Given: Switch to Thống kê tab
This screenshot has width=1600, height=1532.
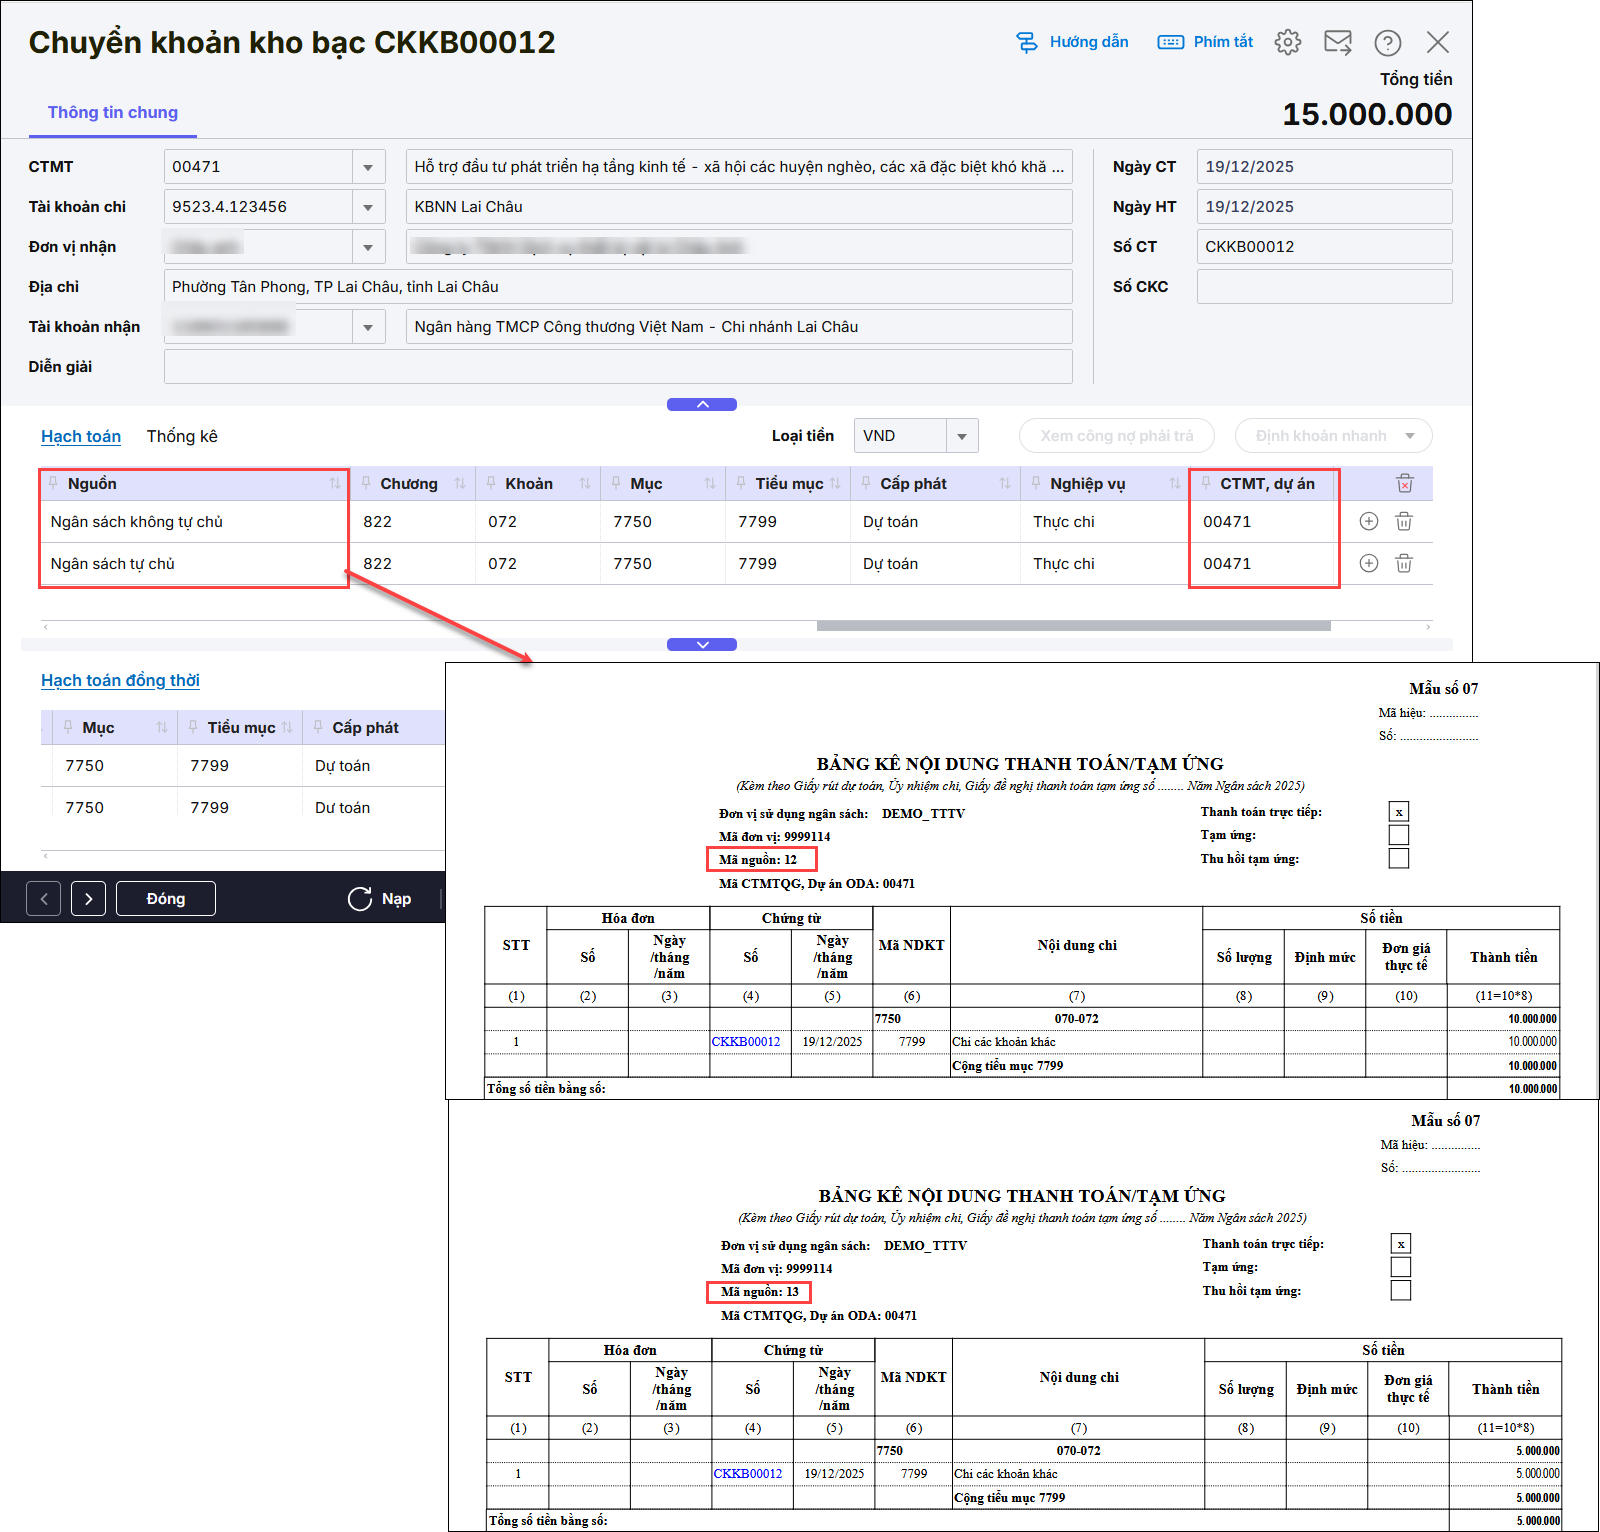Looking at the screenshot, I should click(x=182, y=436).
